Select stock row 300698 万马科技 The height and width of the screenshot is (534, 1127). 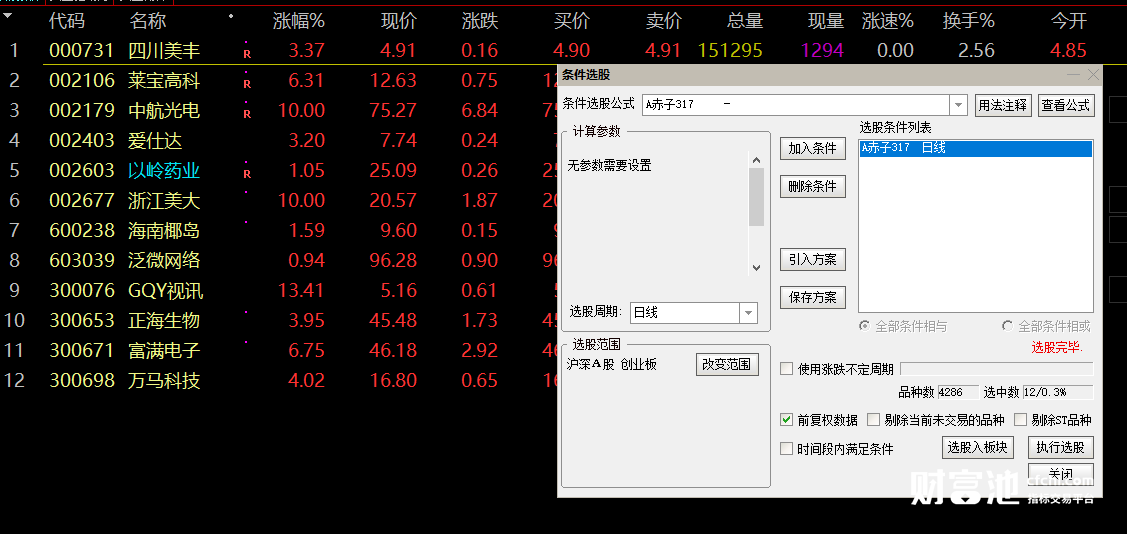click(279, 380)
